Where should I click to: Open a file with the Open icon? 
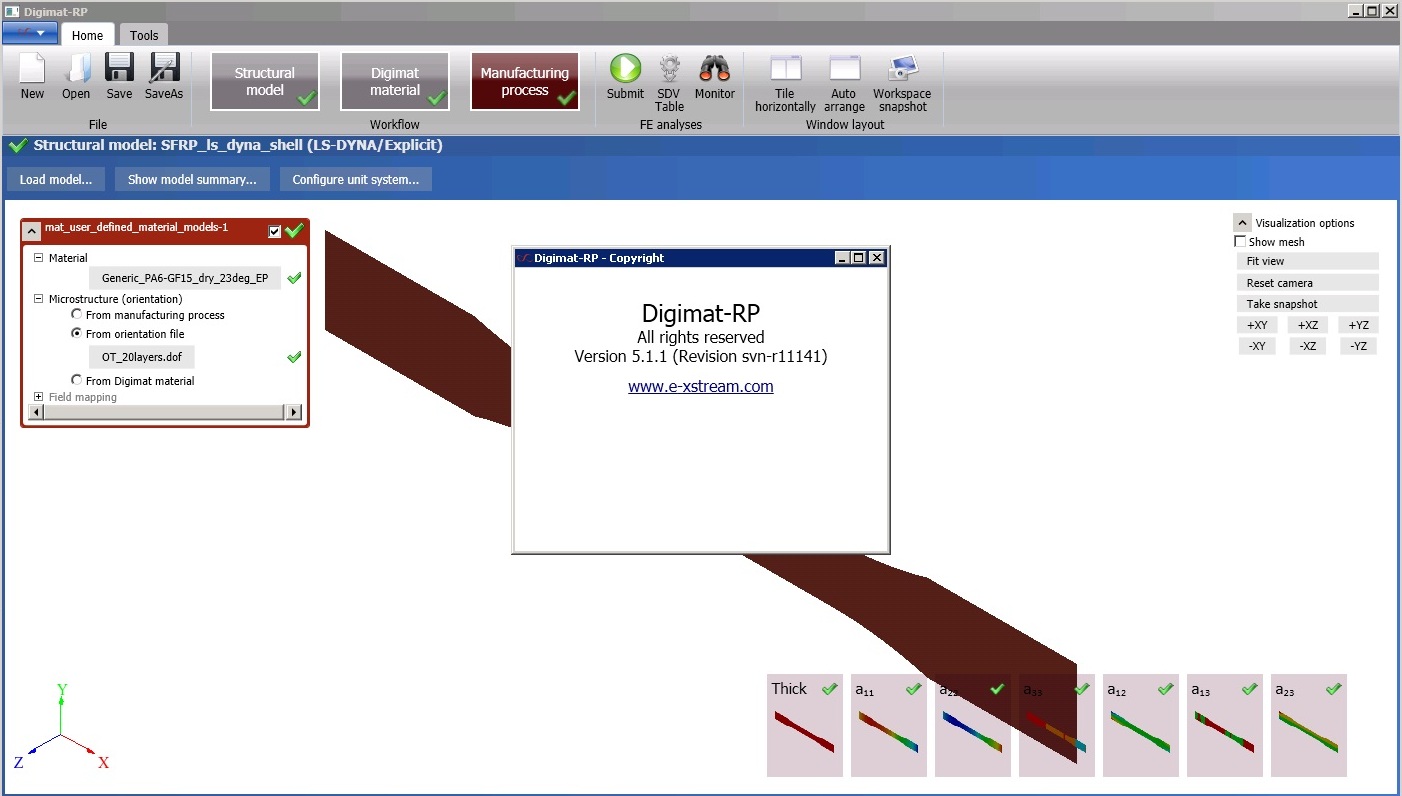coord(76,77)
